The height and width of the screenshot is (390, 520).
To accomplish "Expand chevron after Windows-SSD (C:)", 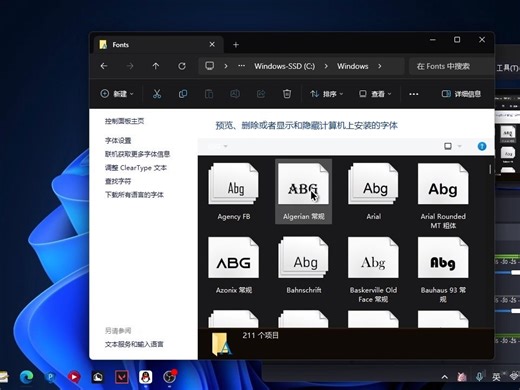I will pyautogui.click(x=326, y=66).
